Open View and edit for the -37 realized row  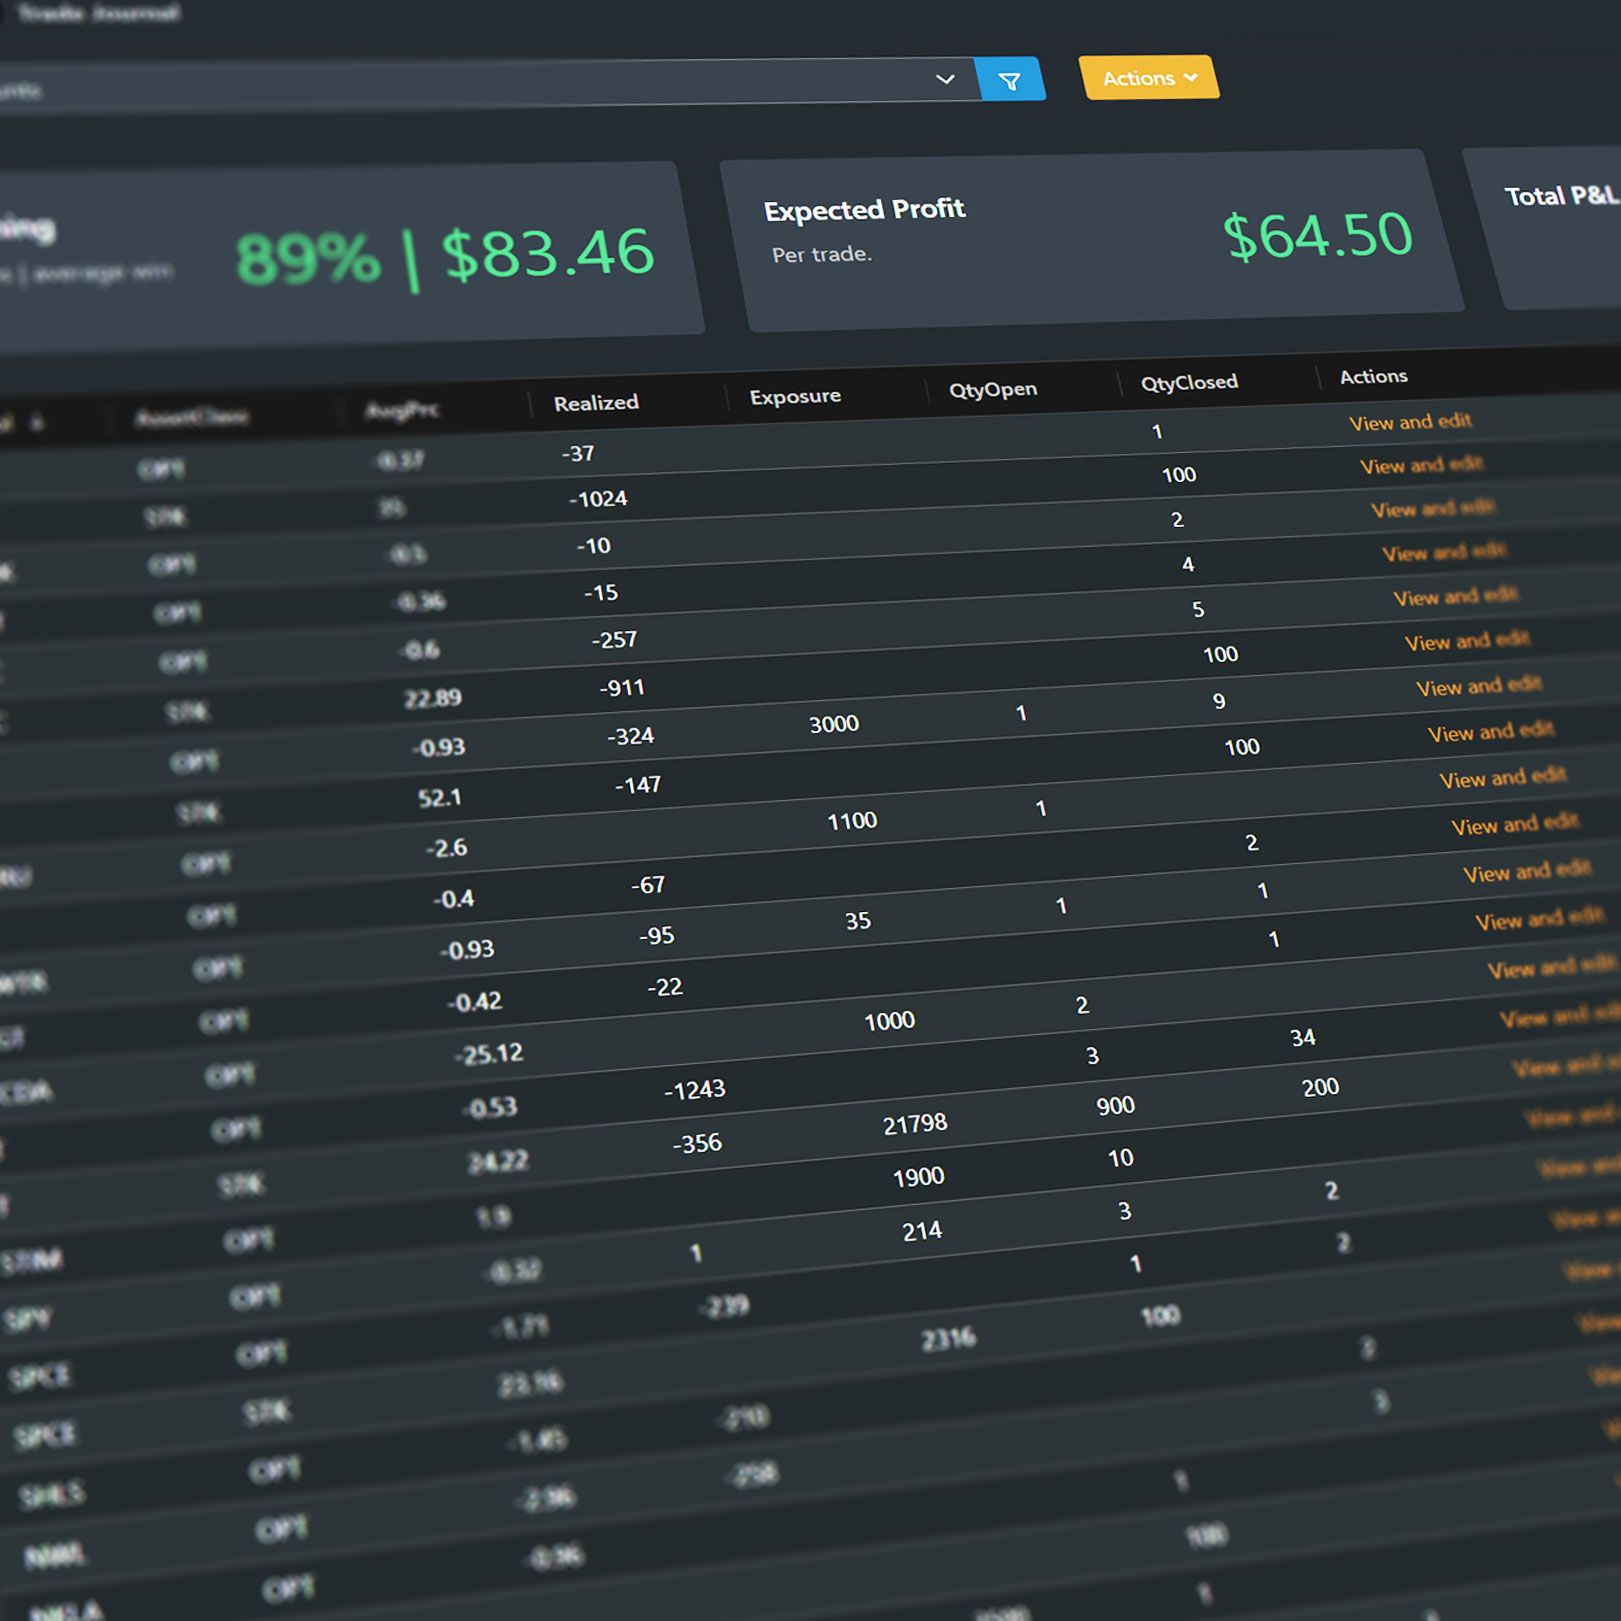(x=1409, y=422)
